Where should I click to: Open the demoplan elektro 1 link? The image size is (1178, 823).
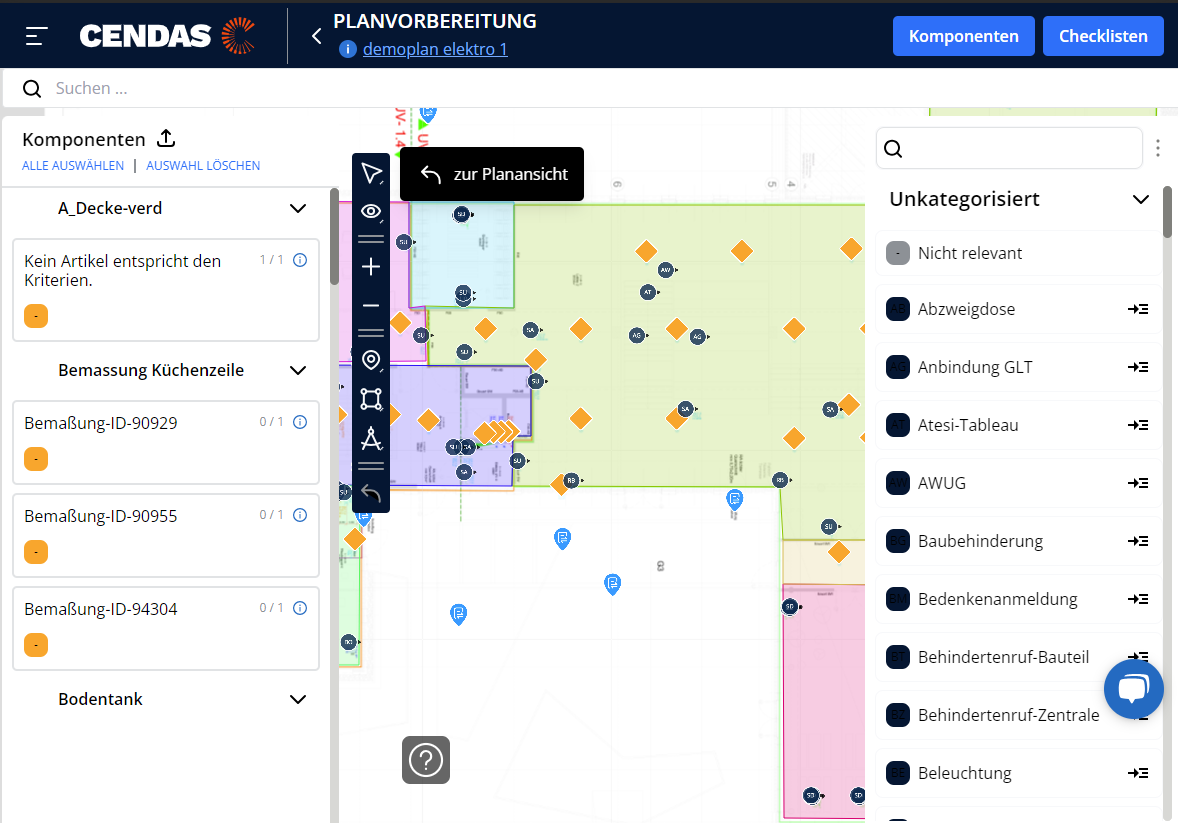[x=435, y=50]
